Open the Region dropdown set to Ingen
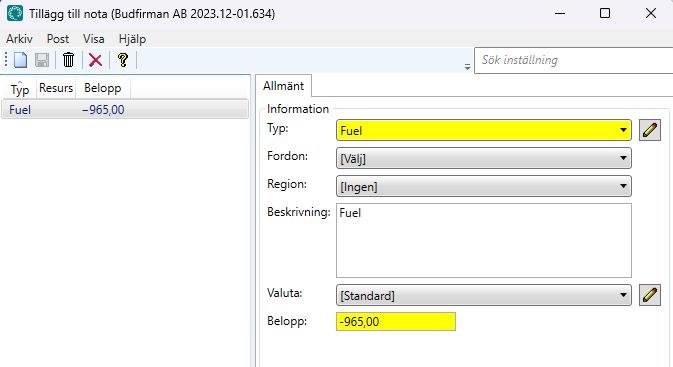The image size is (673, 367). [484, 186]
